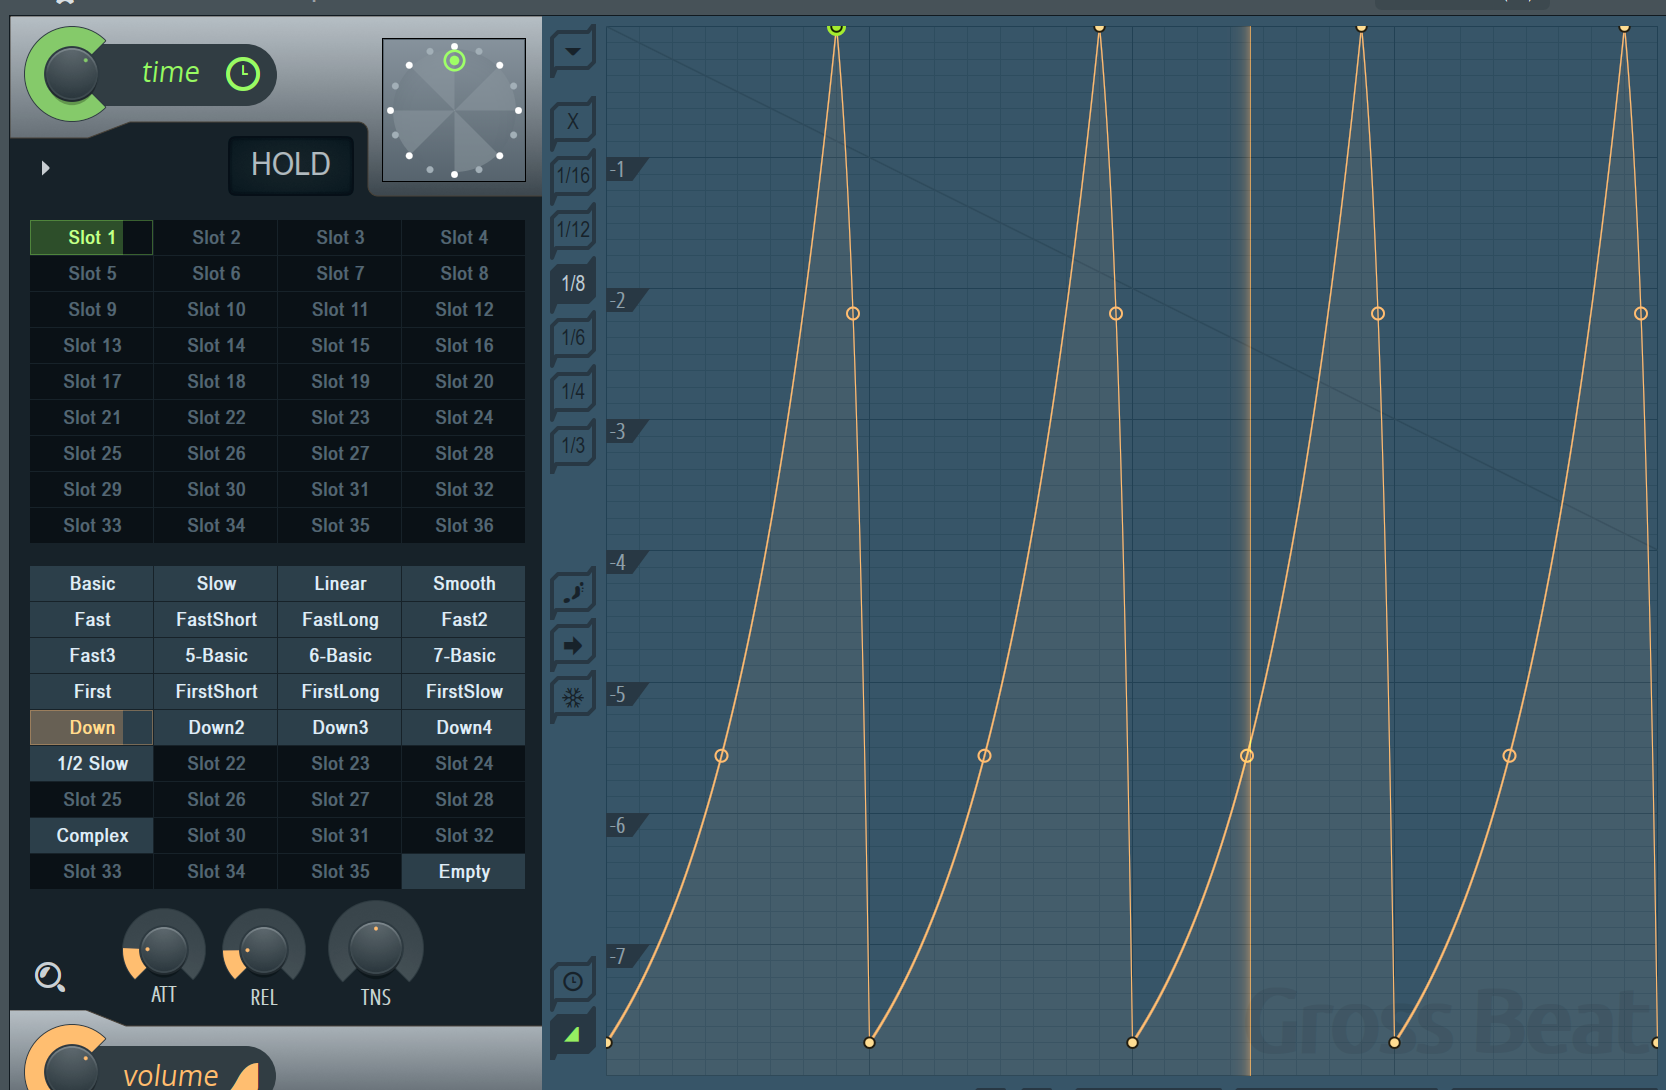This screenshot has width=1666, height=1090.
Task: Select the 7-Basic preset
Action: click(464, 655)
